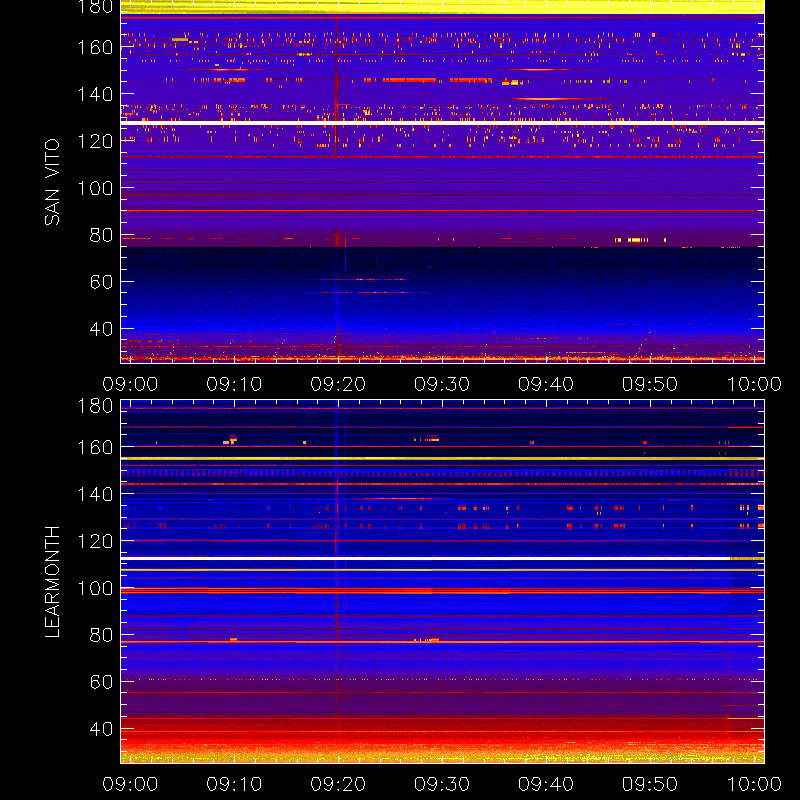This screenshot has height=800, width=800.
Task: Pick the 40 frequency tick on San Vito axis
Action: 101,329
